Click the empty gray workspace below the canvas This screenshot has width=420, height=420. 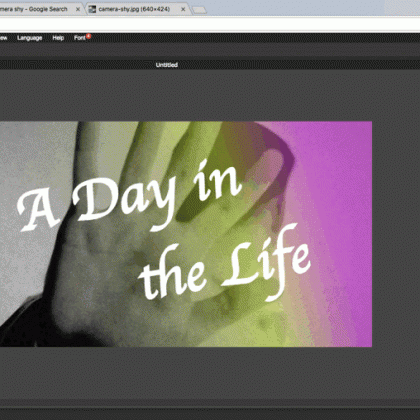coord(210,372)
